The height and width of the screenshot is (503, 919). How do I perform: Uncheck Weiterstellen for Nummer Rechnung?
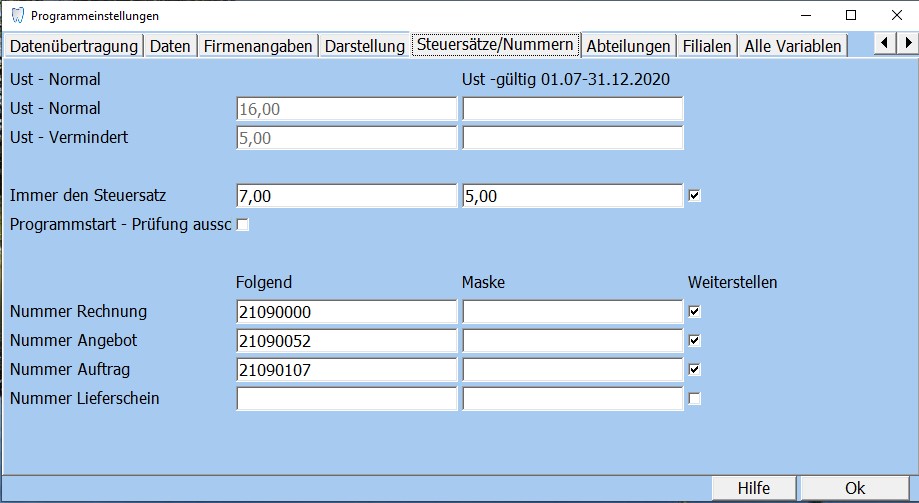point(695,312)
